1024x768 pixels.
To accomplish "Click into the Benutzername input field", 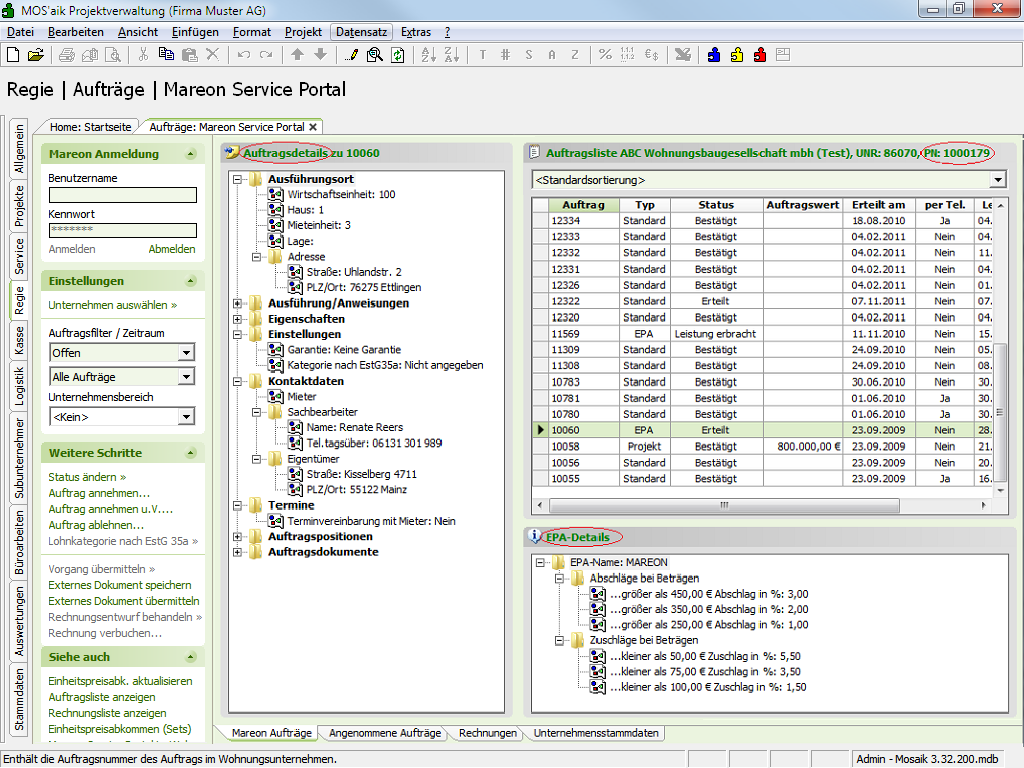I will click(123, 195).
